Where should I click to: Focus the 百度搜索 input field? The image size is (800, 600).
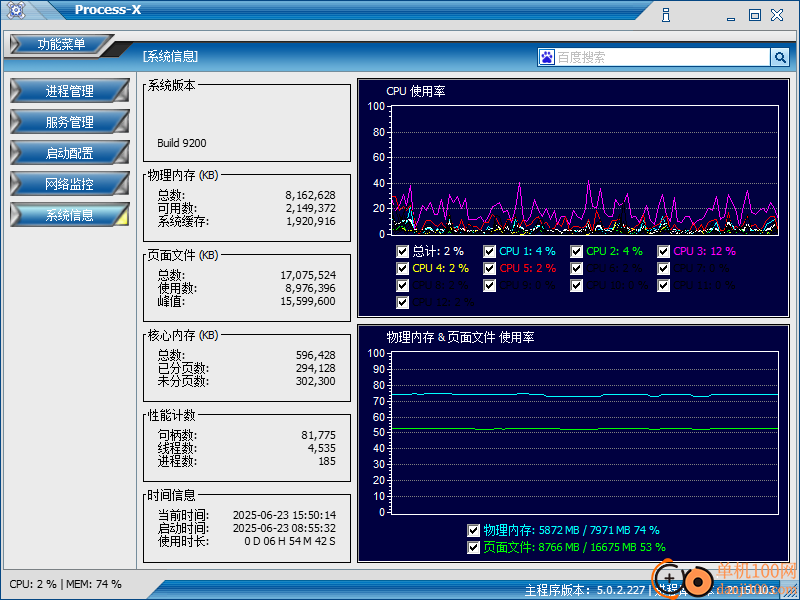click(662, 57)
